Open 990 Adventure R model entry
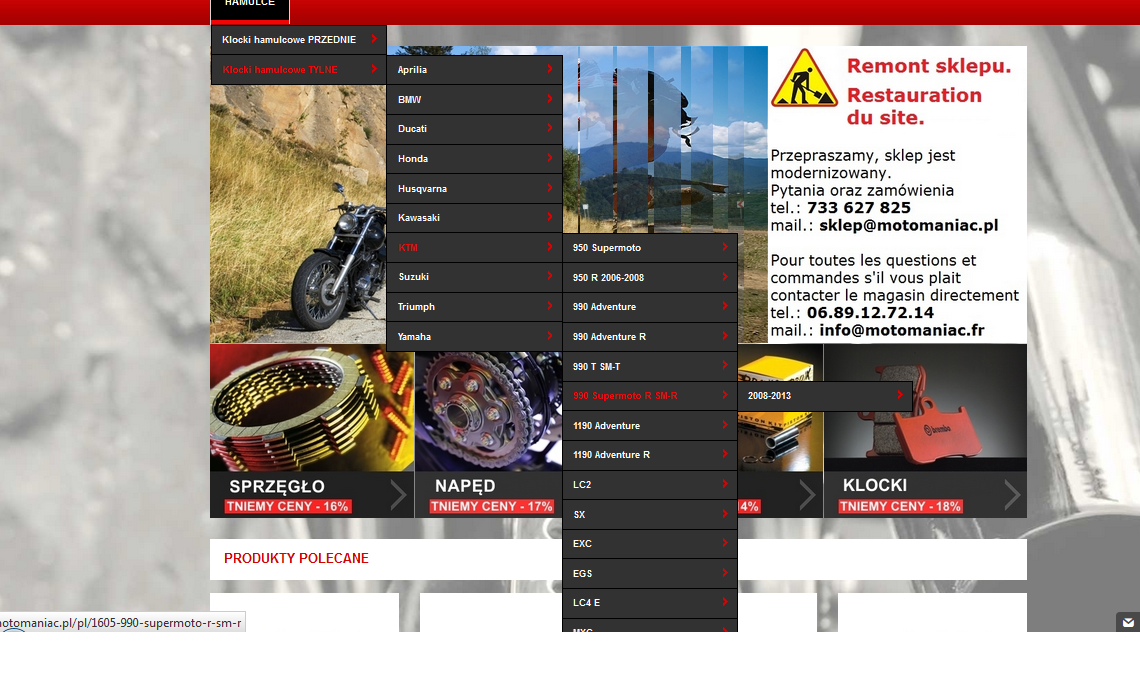 pyautogui.click(x=650, y=337)
